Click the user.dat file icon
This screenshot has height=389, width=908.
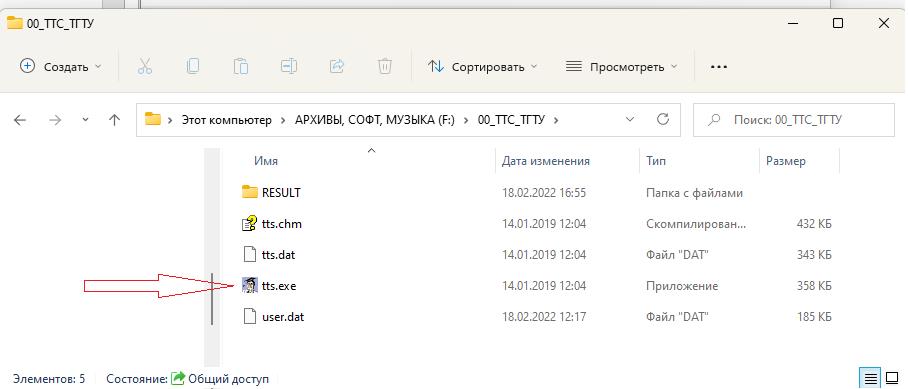(x=250, y=317)
